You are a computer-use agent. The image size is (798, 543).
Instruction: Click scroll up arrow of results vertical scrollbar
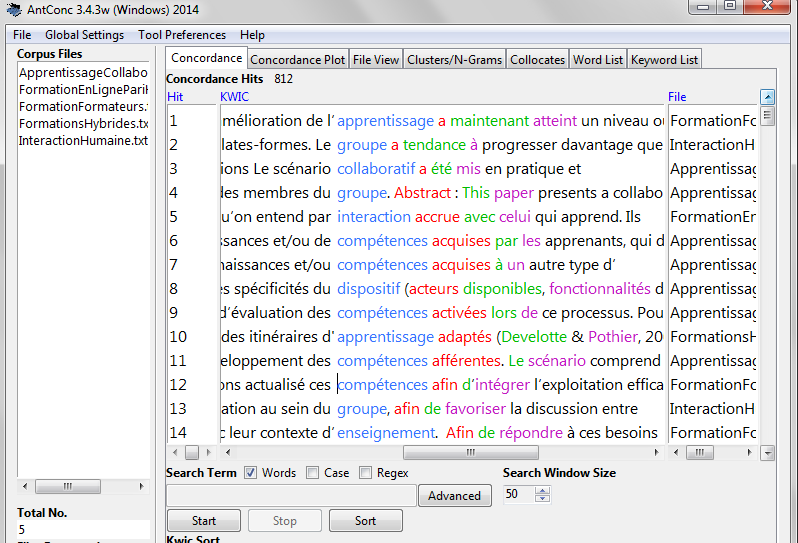pos(767,97)
